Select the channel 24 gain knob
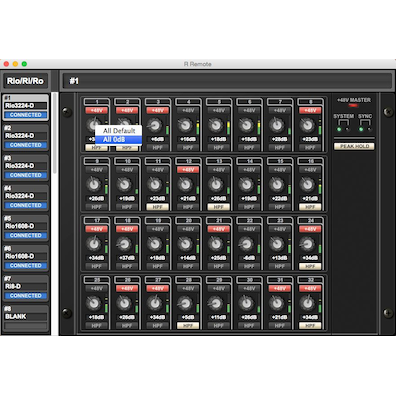396x396 pixels. tap(307, 244)
